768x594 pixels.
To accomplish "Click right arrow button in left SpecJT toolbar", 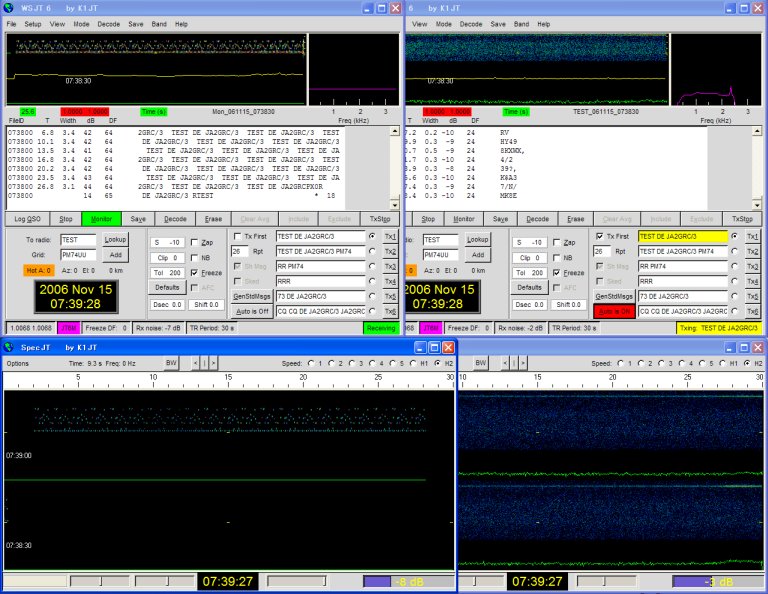I will pos(214,363).
